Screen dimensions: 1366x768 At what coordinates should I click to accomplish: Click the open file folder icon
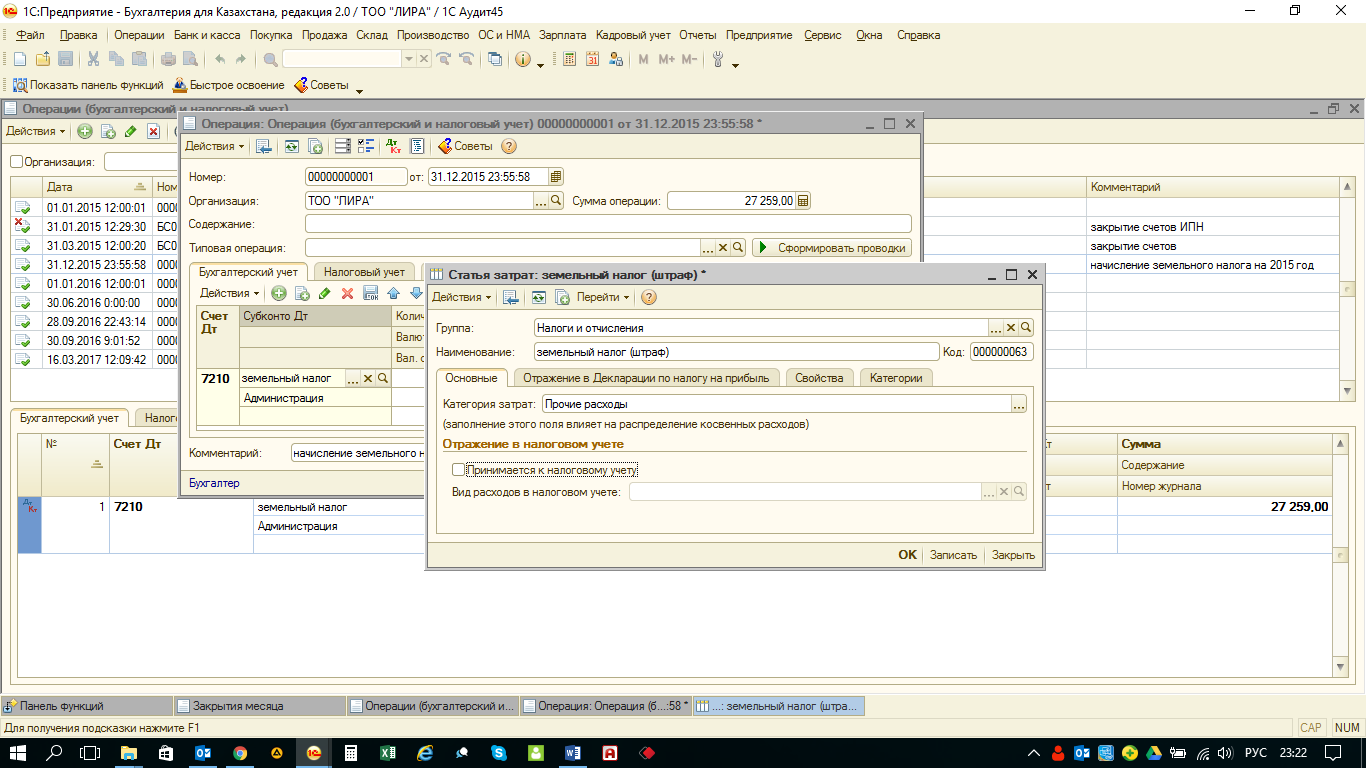click(x=43, y=59)
